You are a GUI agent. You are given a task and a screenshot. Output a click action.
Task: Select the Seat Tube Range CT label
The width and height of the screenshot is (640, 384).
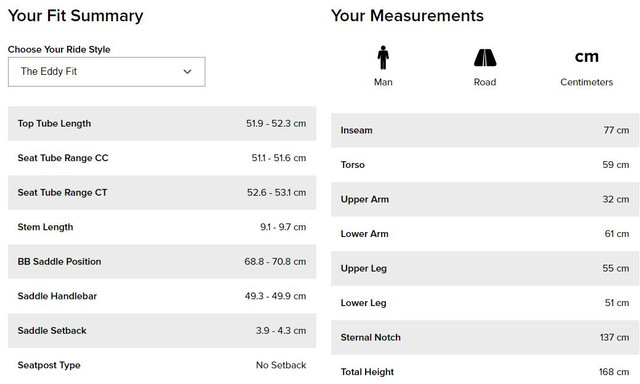(x=62, y=193)
